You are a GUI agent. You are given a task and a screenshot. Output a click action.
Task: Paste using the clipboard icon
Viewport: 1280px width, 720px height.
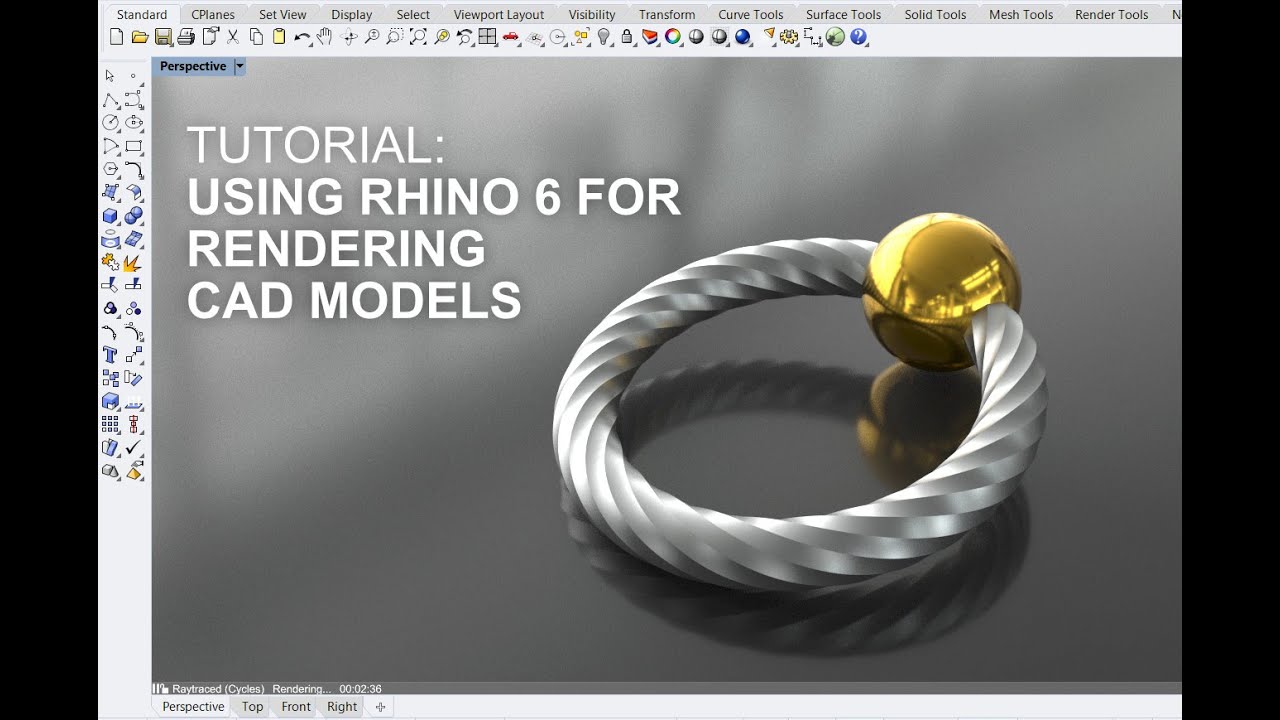click(x=279, y=37)
